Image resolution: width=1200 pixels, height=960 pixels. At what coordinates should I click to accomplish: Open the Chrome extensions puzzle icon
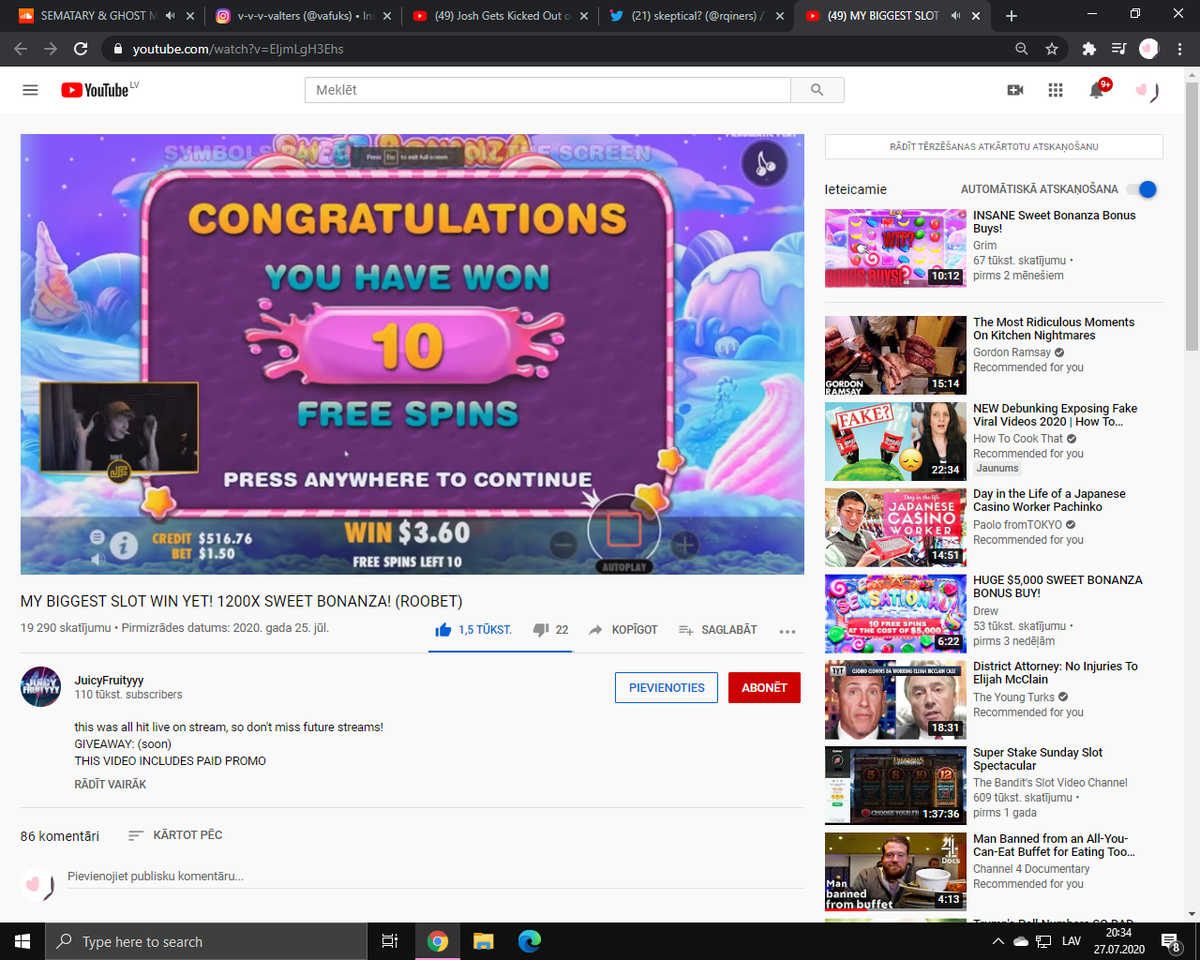pos(1089,48)
